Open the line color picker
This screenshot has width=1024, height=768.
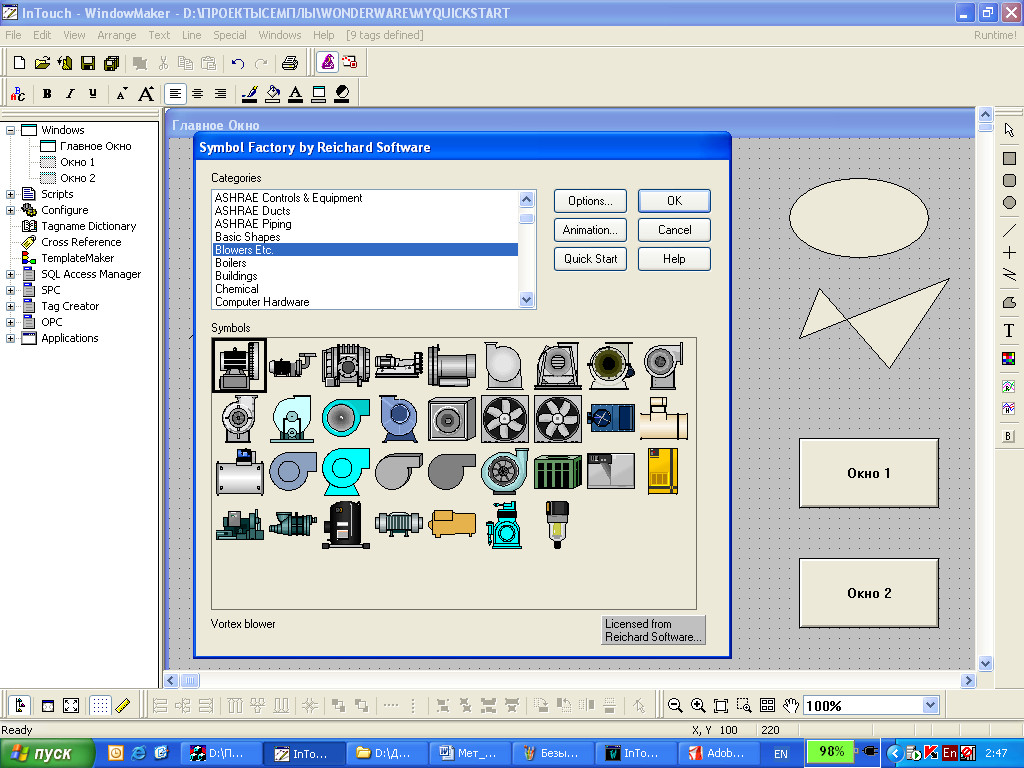coord(249,93)
